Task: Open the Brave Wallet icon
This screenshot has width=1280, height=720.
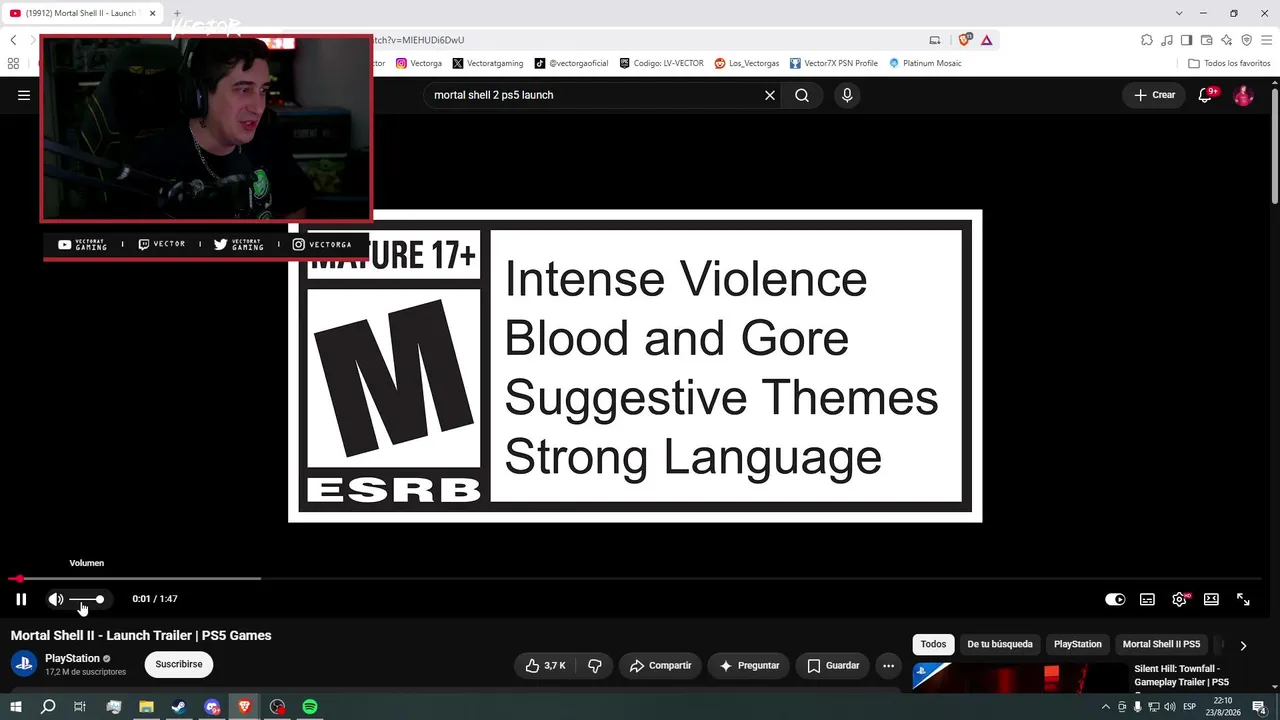Action: click(1207, 40)
